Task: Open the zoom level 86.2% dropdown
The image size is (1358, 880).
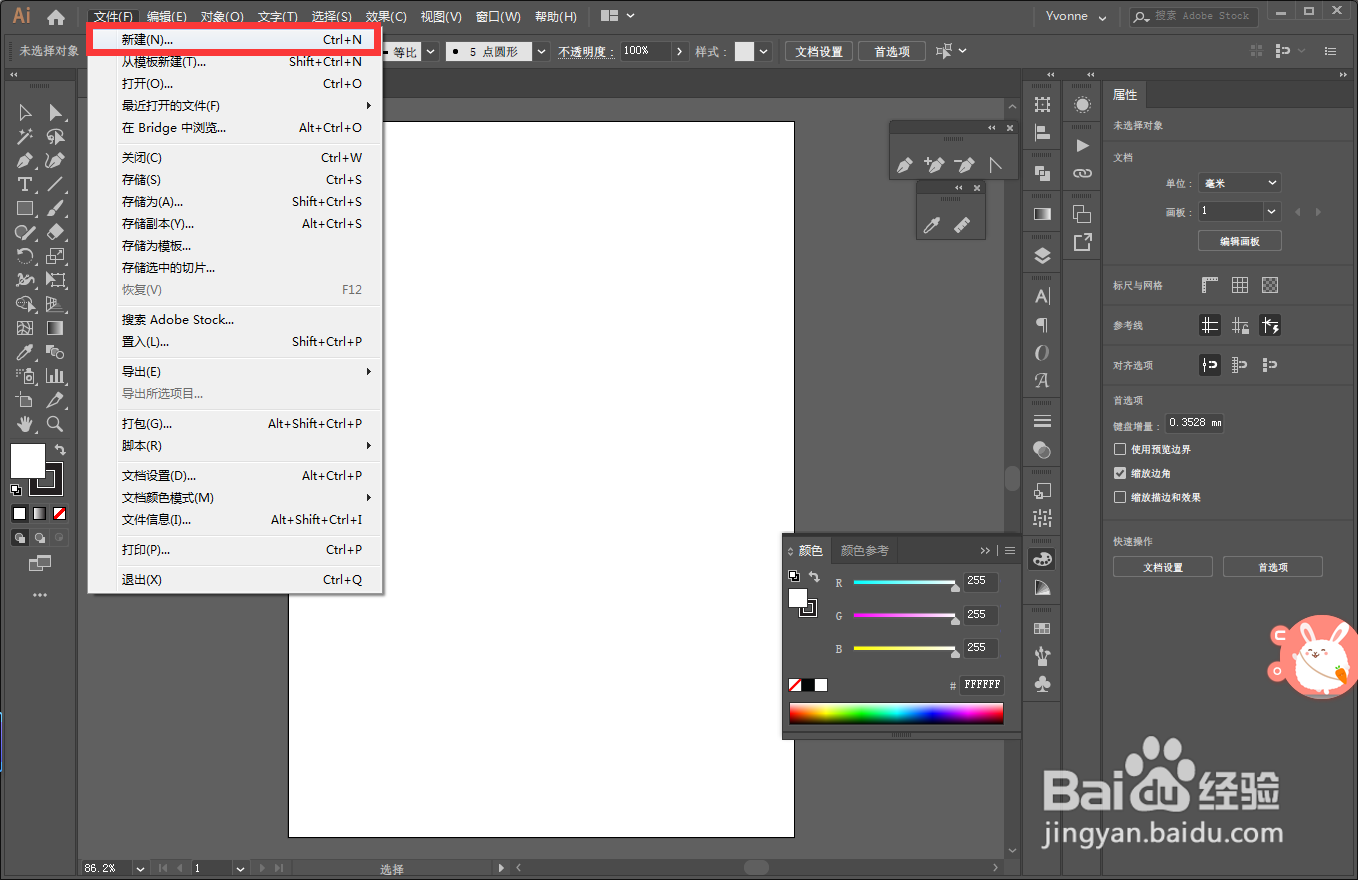Action: [x=140, y=868]
